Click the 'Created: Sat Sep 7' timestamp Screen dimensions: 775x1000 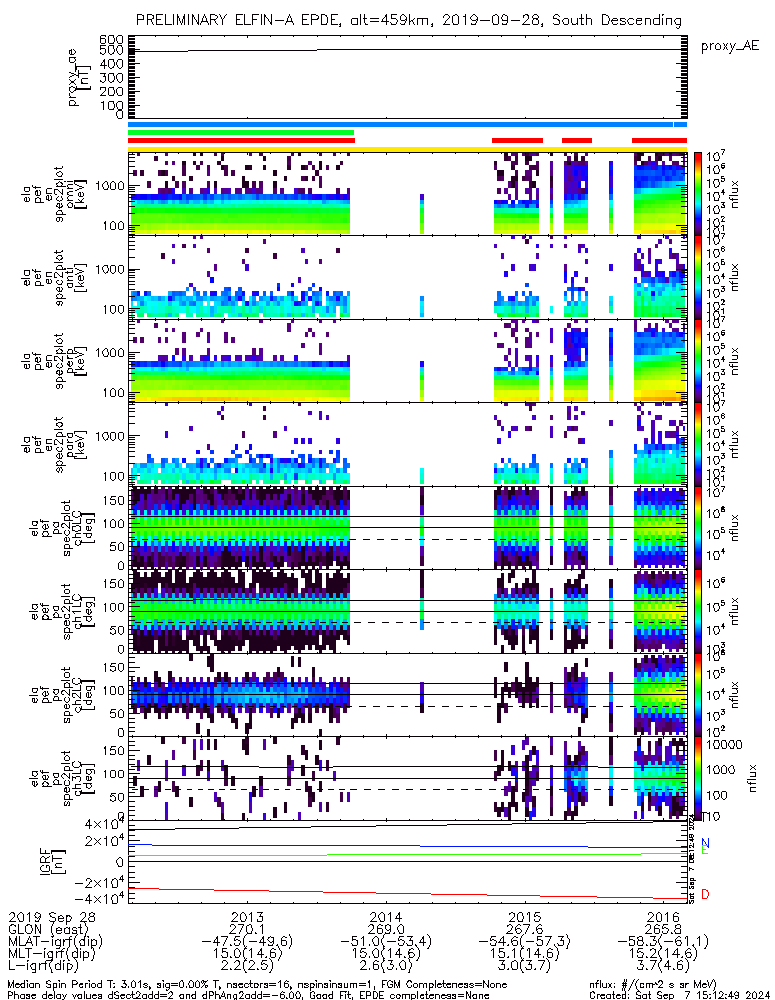click(x=679, y=995)
